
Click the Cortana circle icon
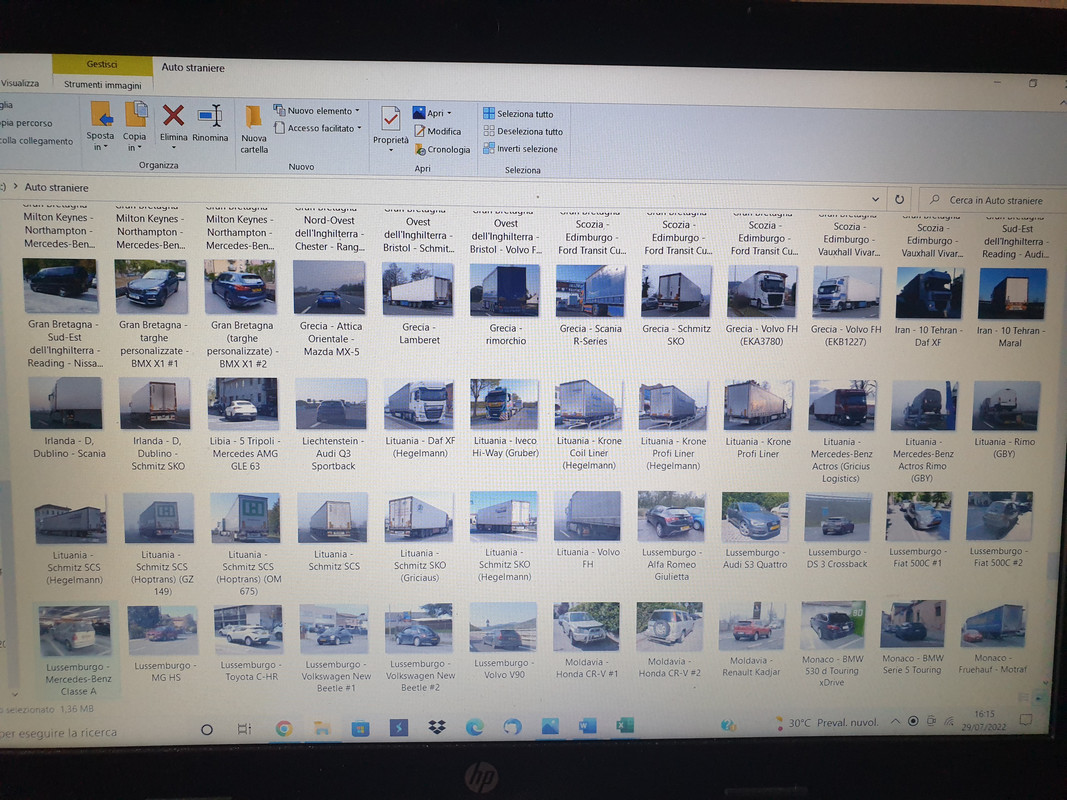point(207,730)
